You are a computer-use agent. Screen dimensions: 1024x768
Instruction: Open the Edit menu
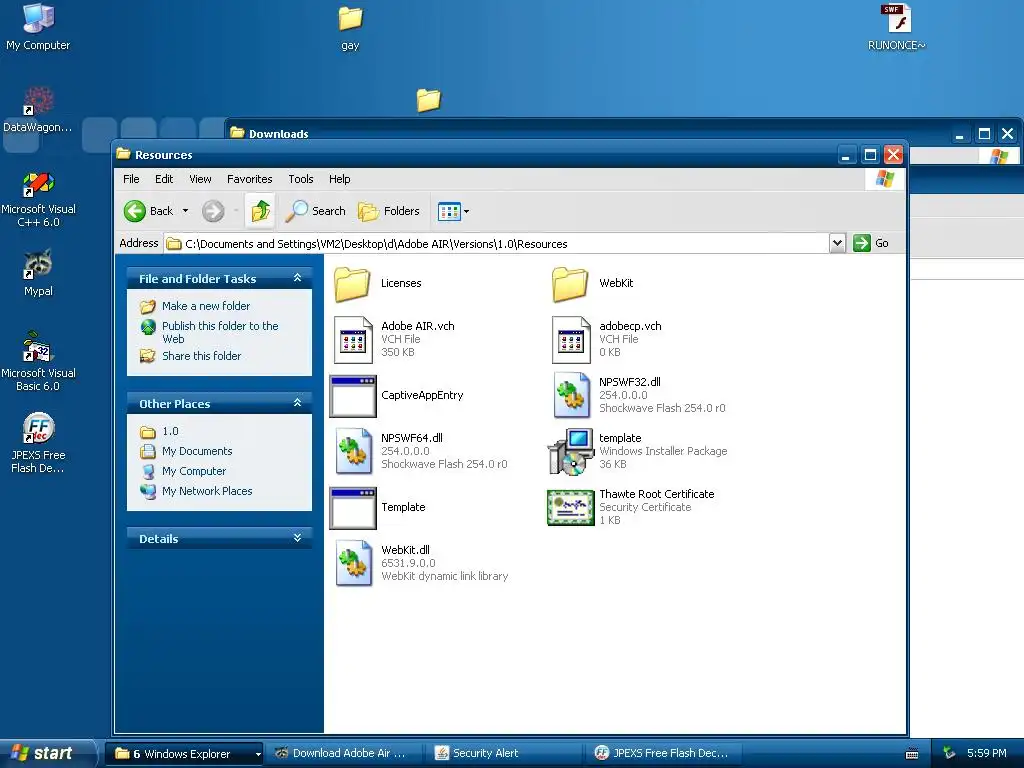164,179
